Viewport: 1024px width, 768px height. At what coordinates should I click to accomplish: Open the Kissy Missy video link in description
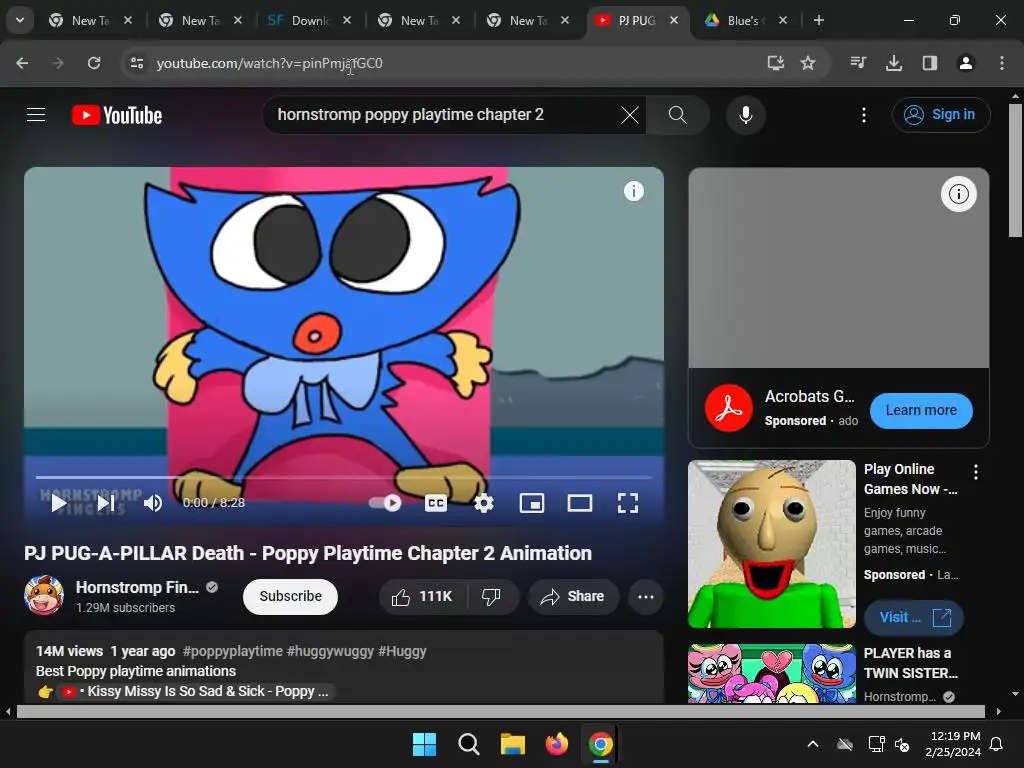coord(195,691)
